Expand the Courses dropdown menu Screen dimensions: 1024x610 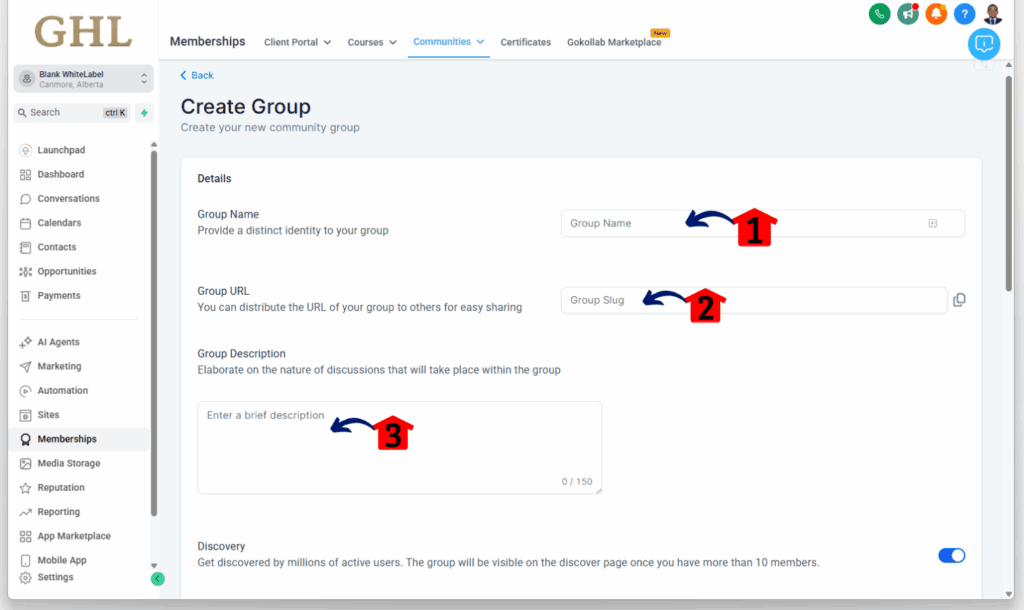(372, 42)
